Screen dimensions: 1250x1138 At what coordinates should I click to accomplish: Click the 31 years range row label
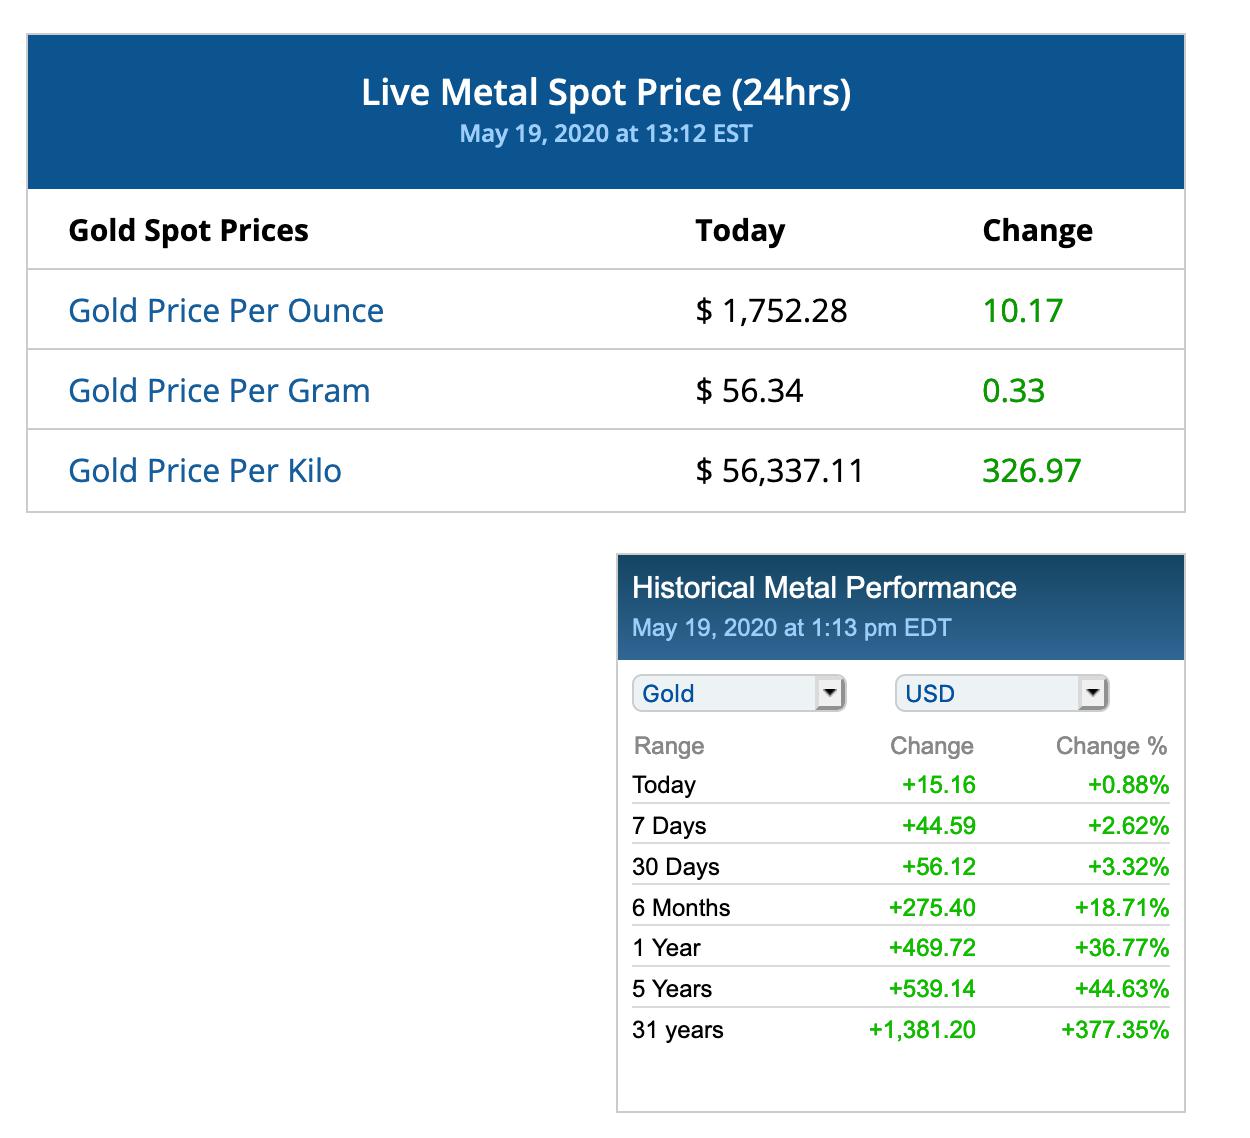677,1030
